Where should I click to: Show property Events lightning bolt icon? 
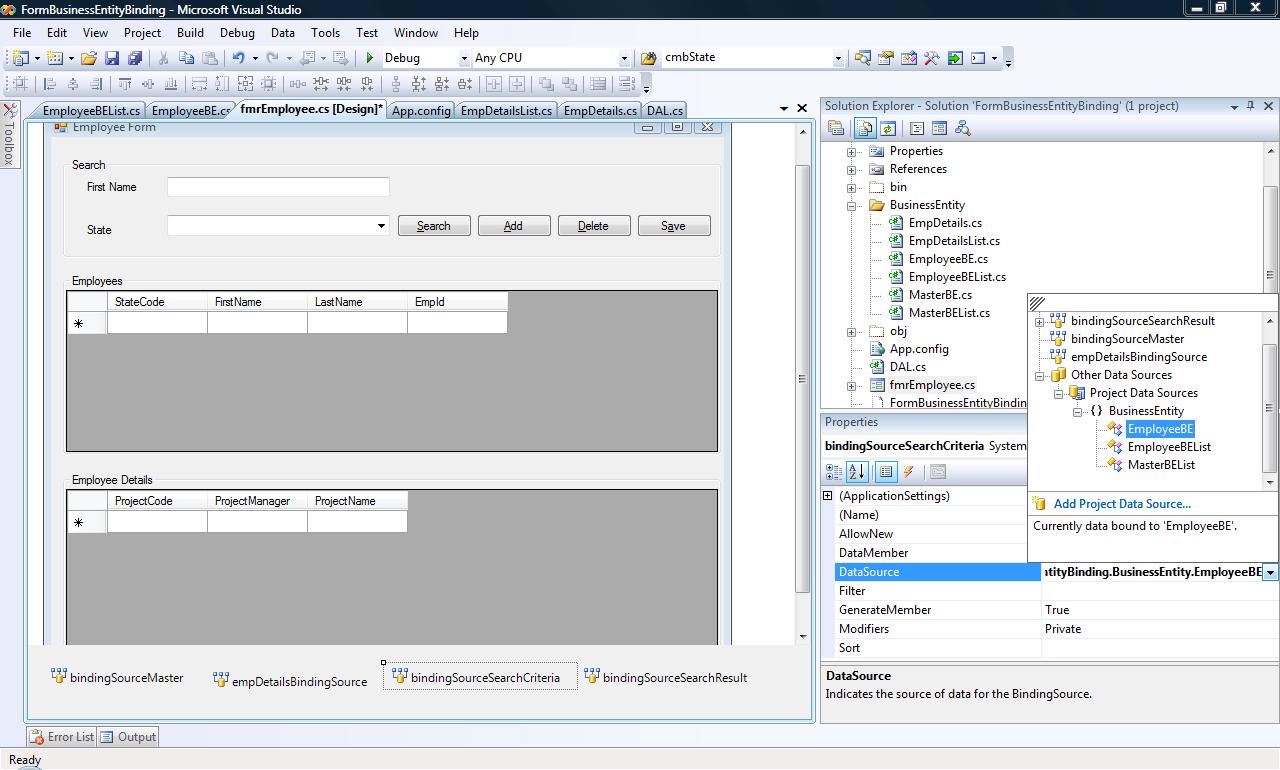(x=909, y=472)
